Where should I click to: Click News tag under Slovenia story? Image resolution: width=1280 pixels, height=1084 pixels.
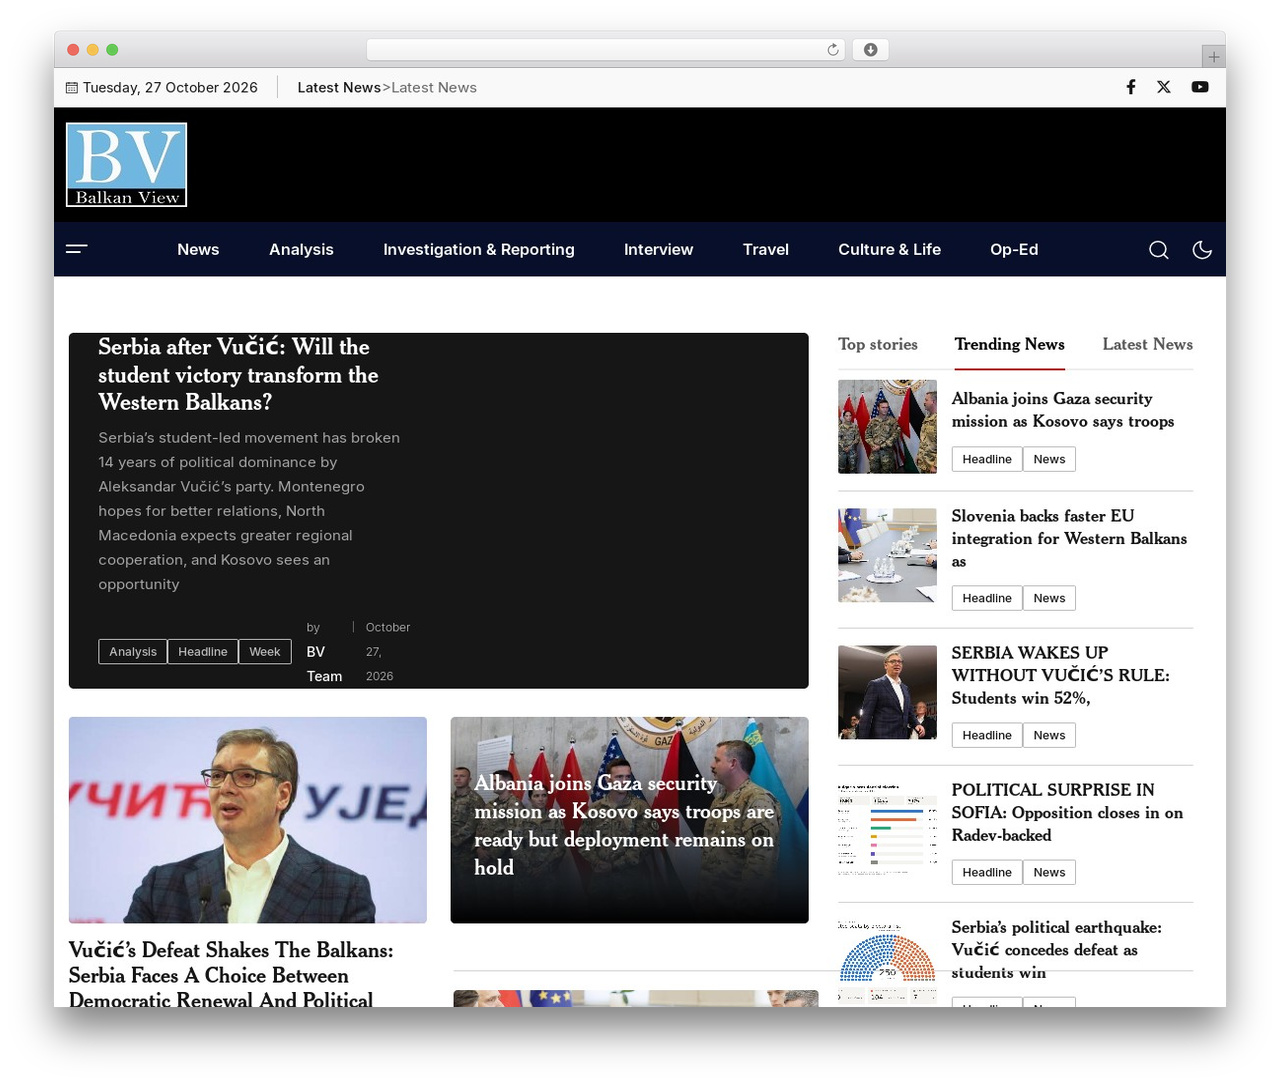(1049, 598)
